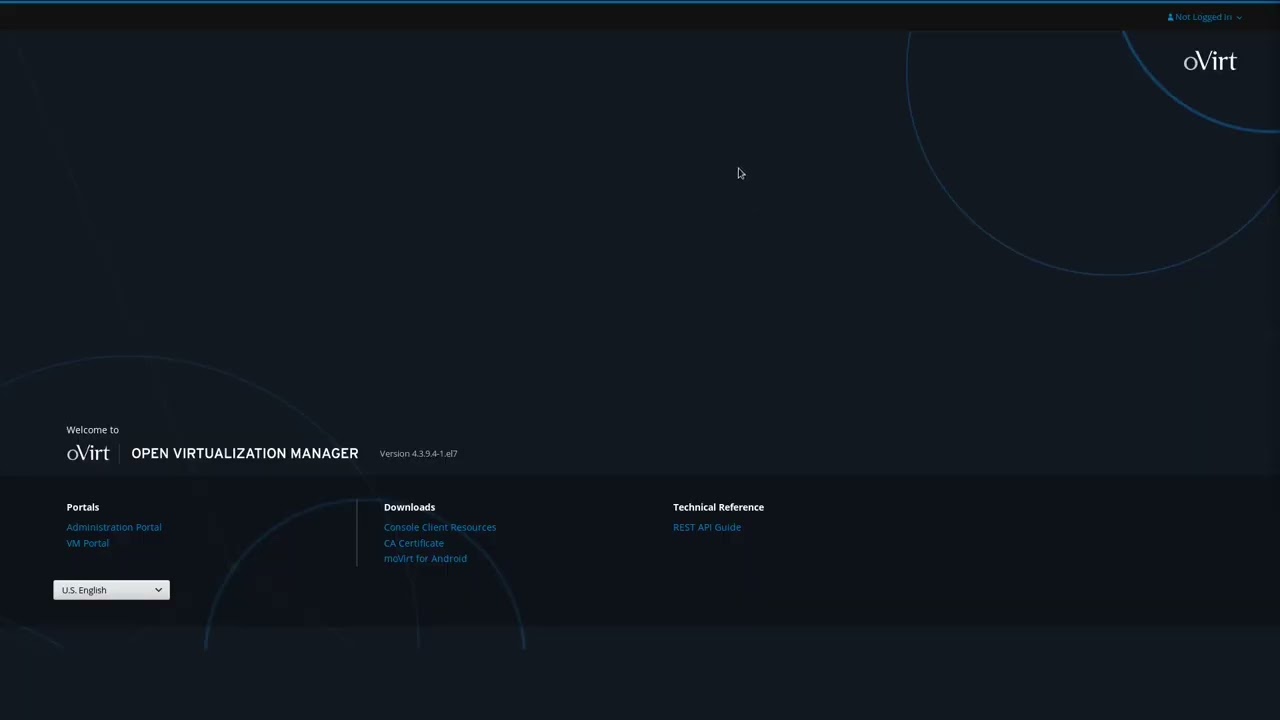Viewport: 1280px width, 720px height.
Task: Go to the VM Portal
Action: coord(88,543)
